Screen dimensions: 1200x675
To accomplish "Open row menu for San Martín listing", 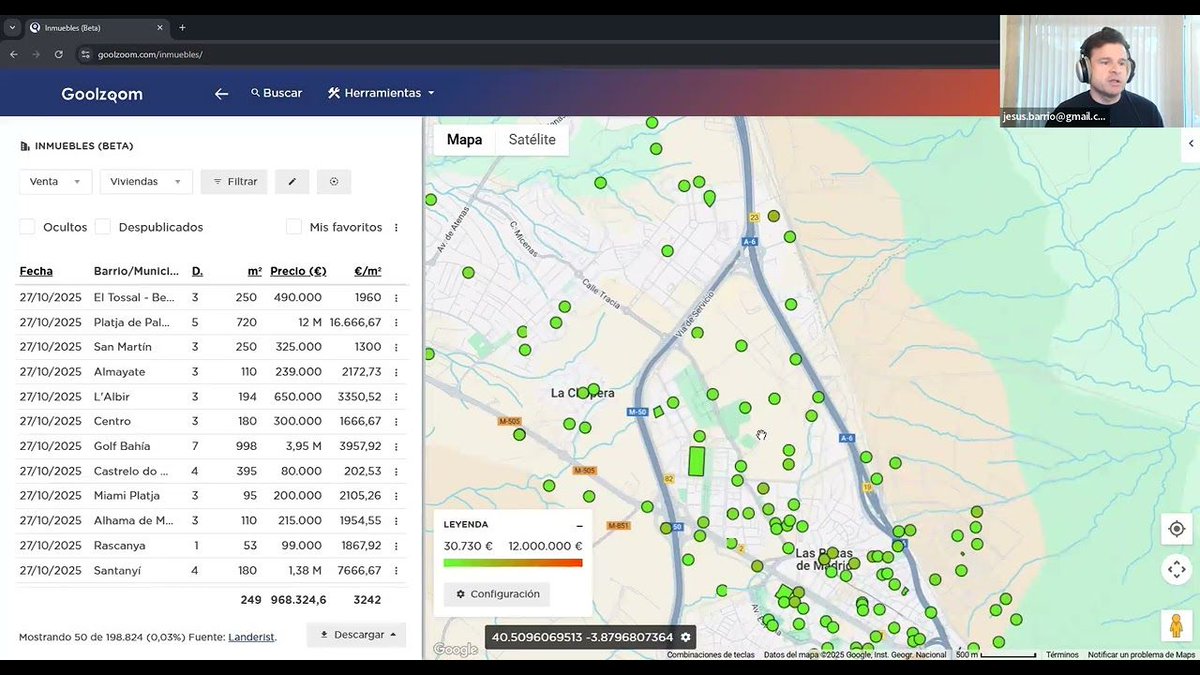I will coord(396,347).
